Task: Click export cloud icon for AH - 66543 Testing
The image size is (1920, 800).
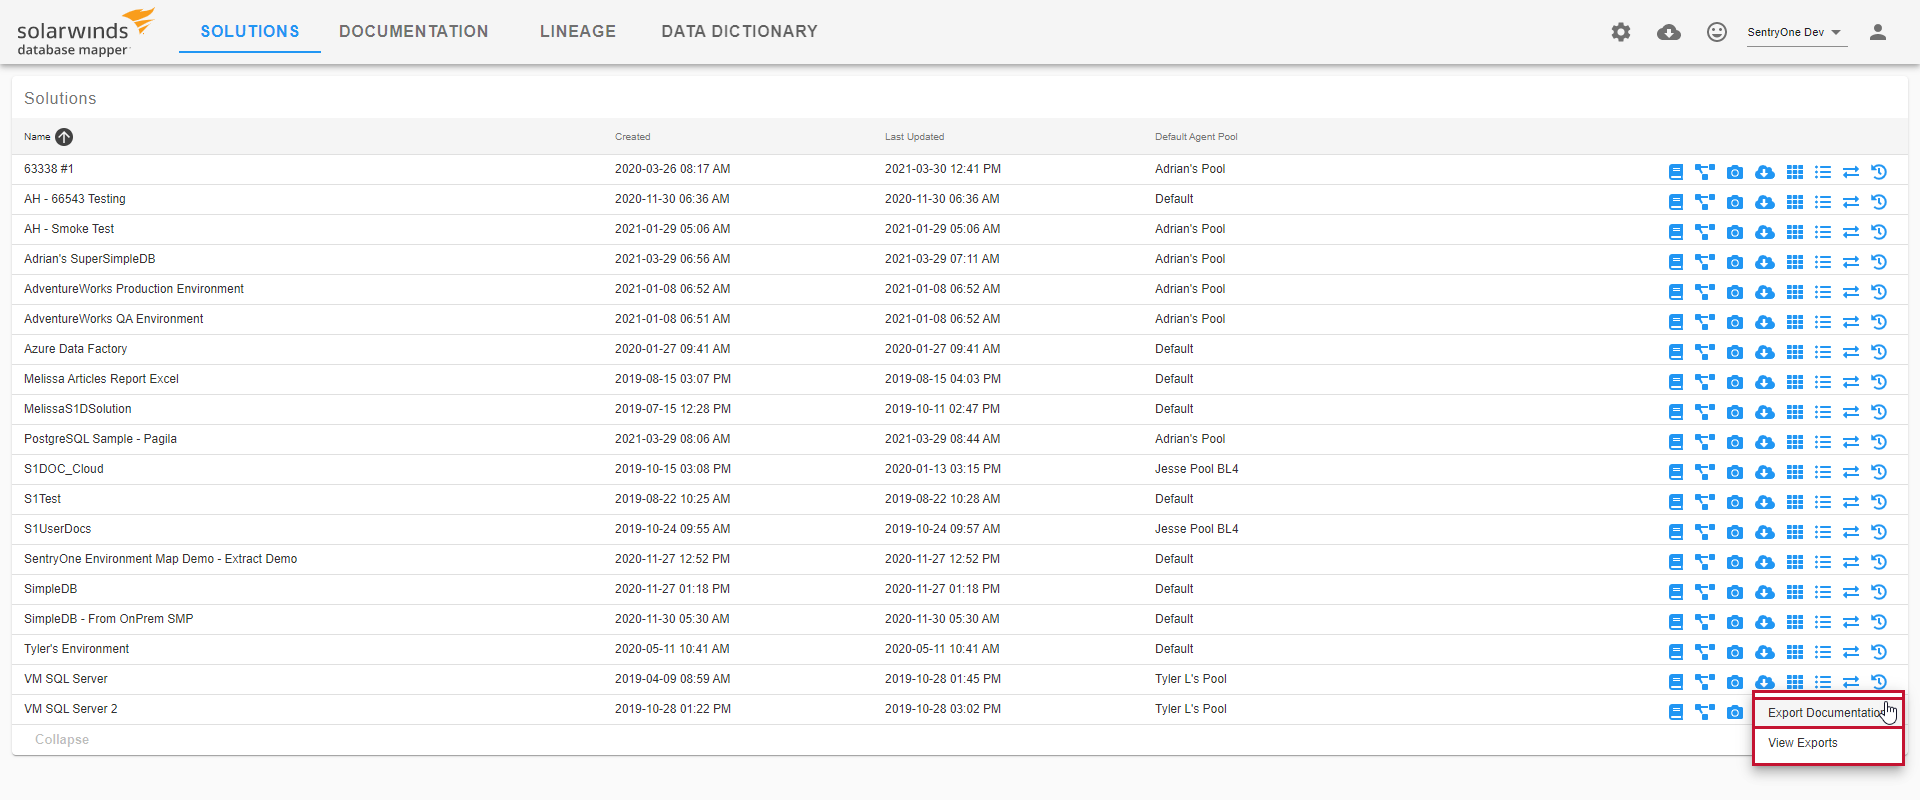Action: click(x=1765, y=202)
